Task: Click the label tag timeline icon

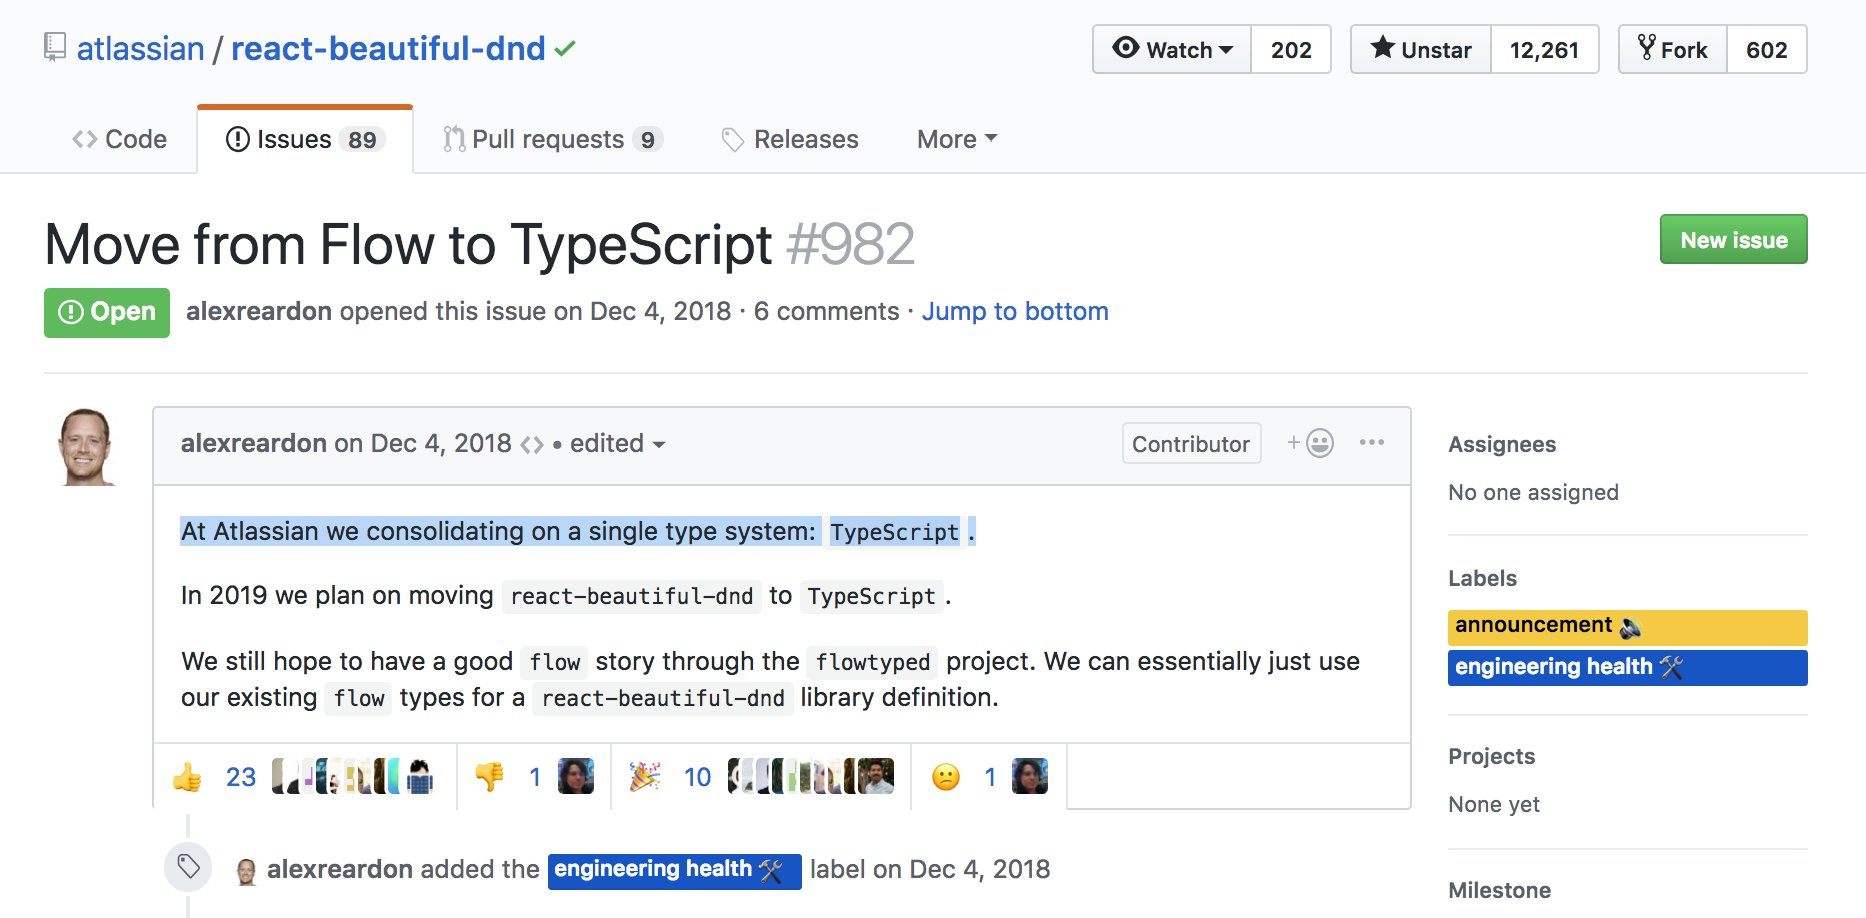Action: coord(188,866)
